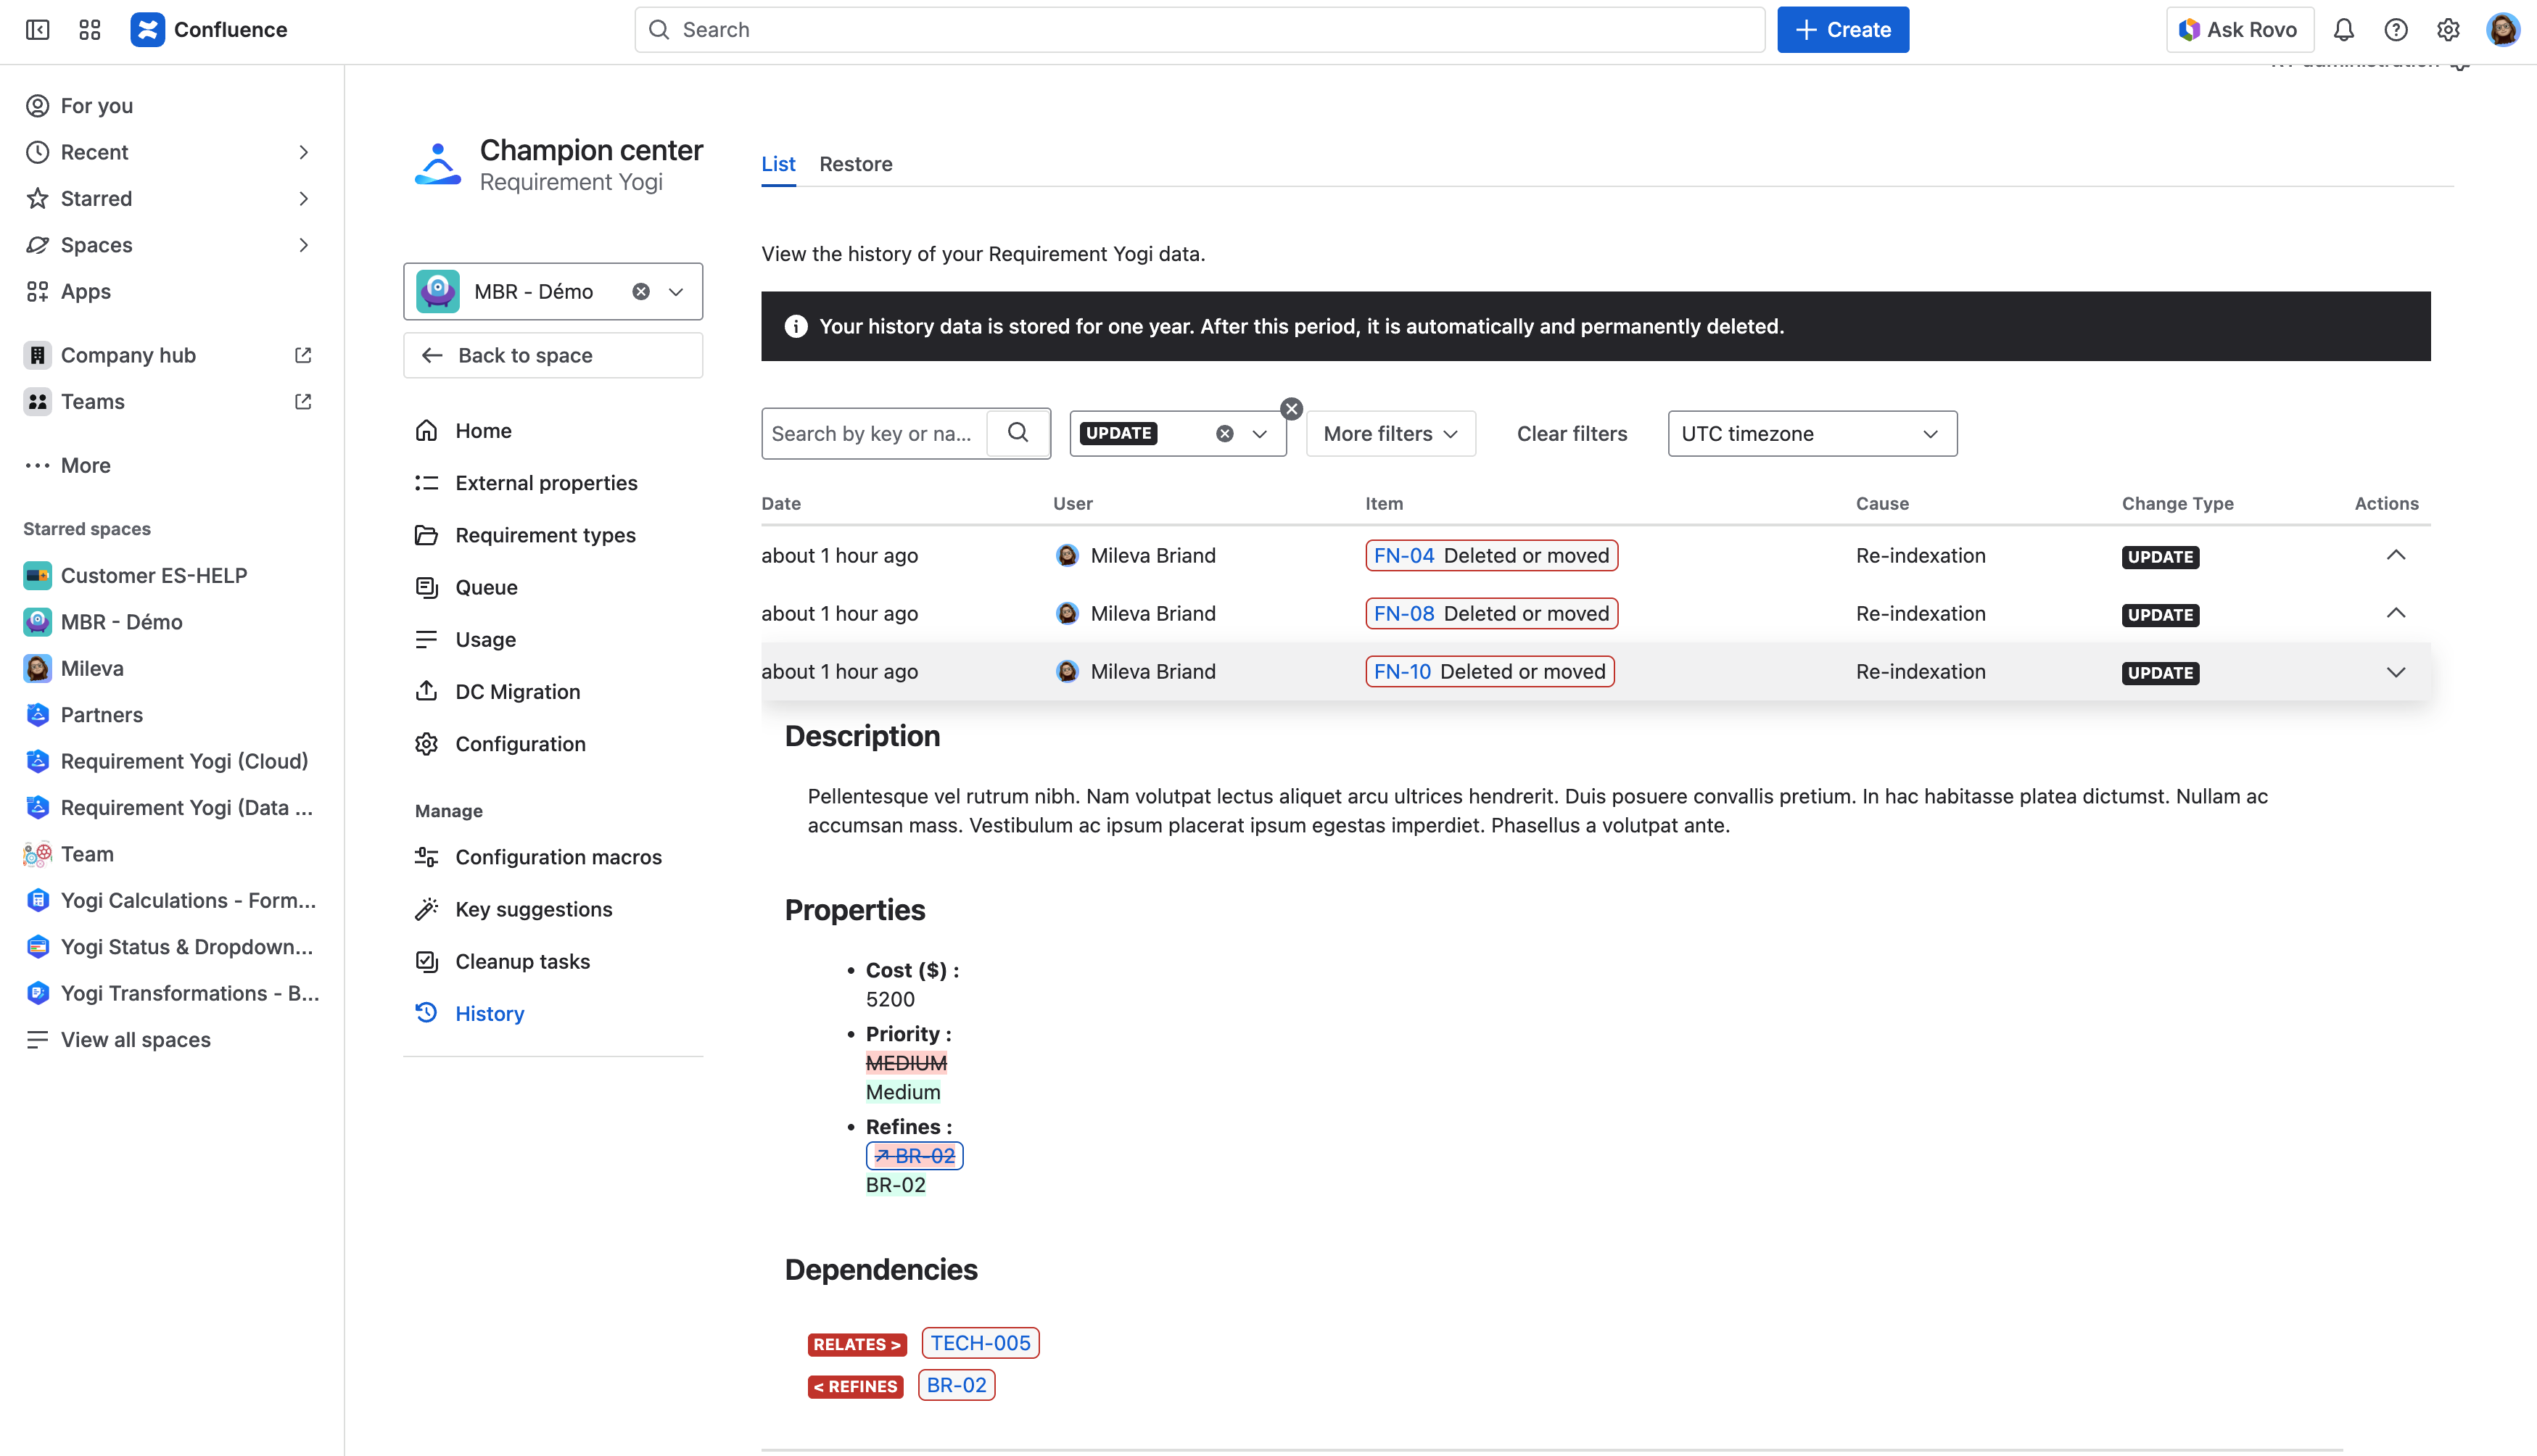Expand the Recent section in sidebar
The image size is (2537, 1456).
303,152
